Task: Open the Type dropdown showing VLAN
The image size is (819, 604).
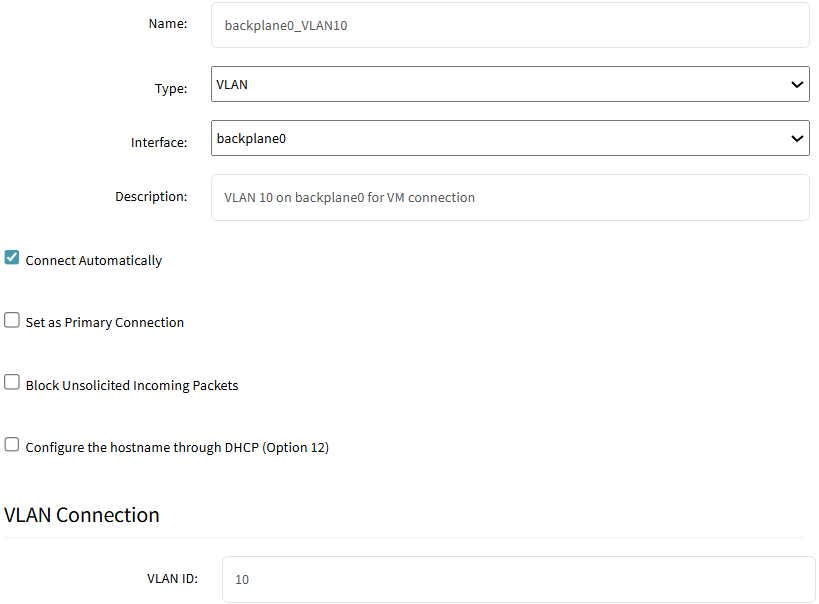Action: (510, 84)
